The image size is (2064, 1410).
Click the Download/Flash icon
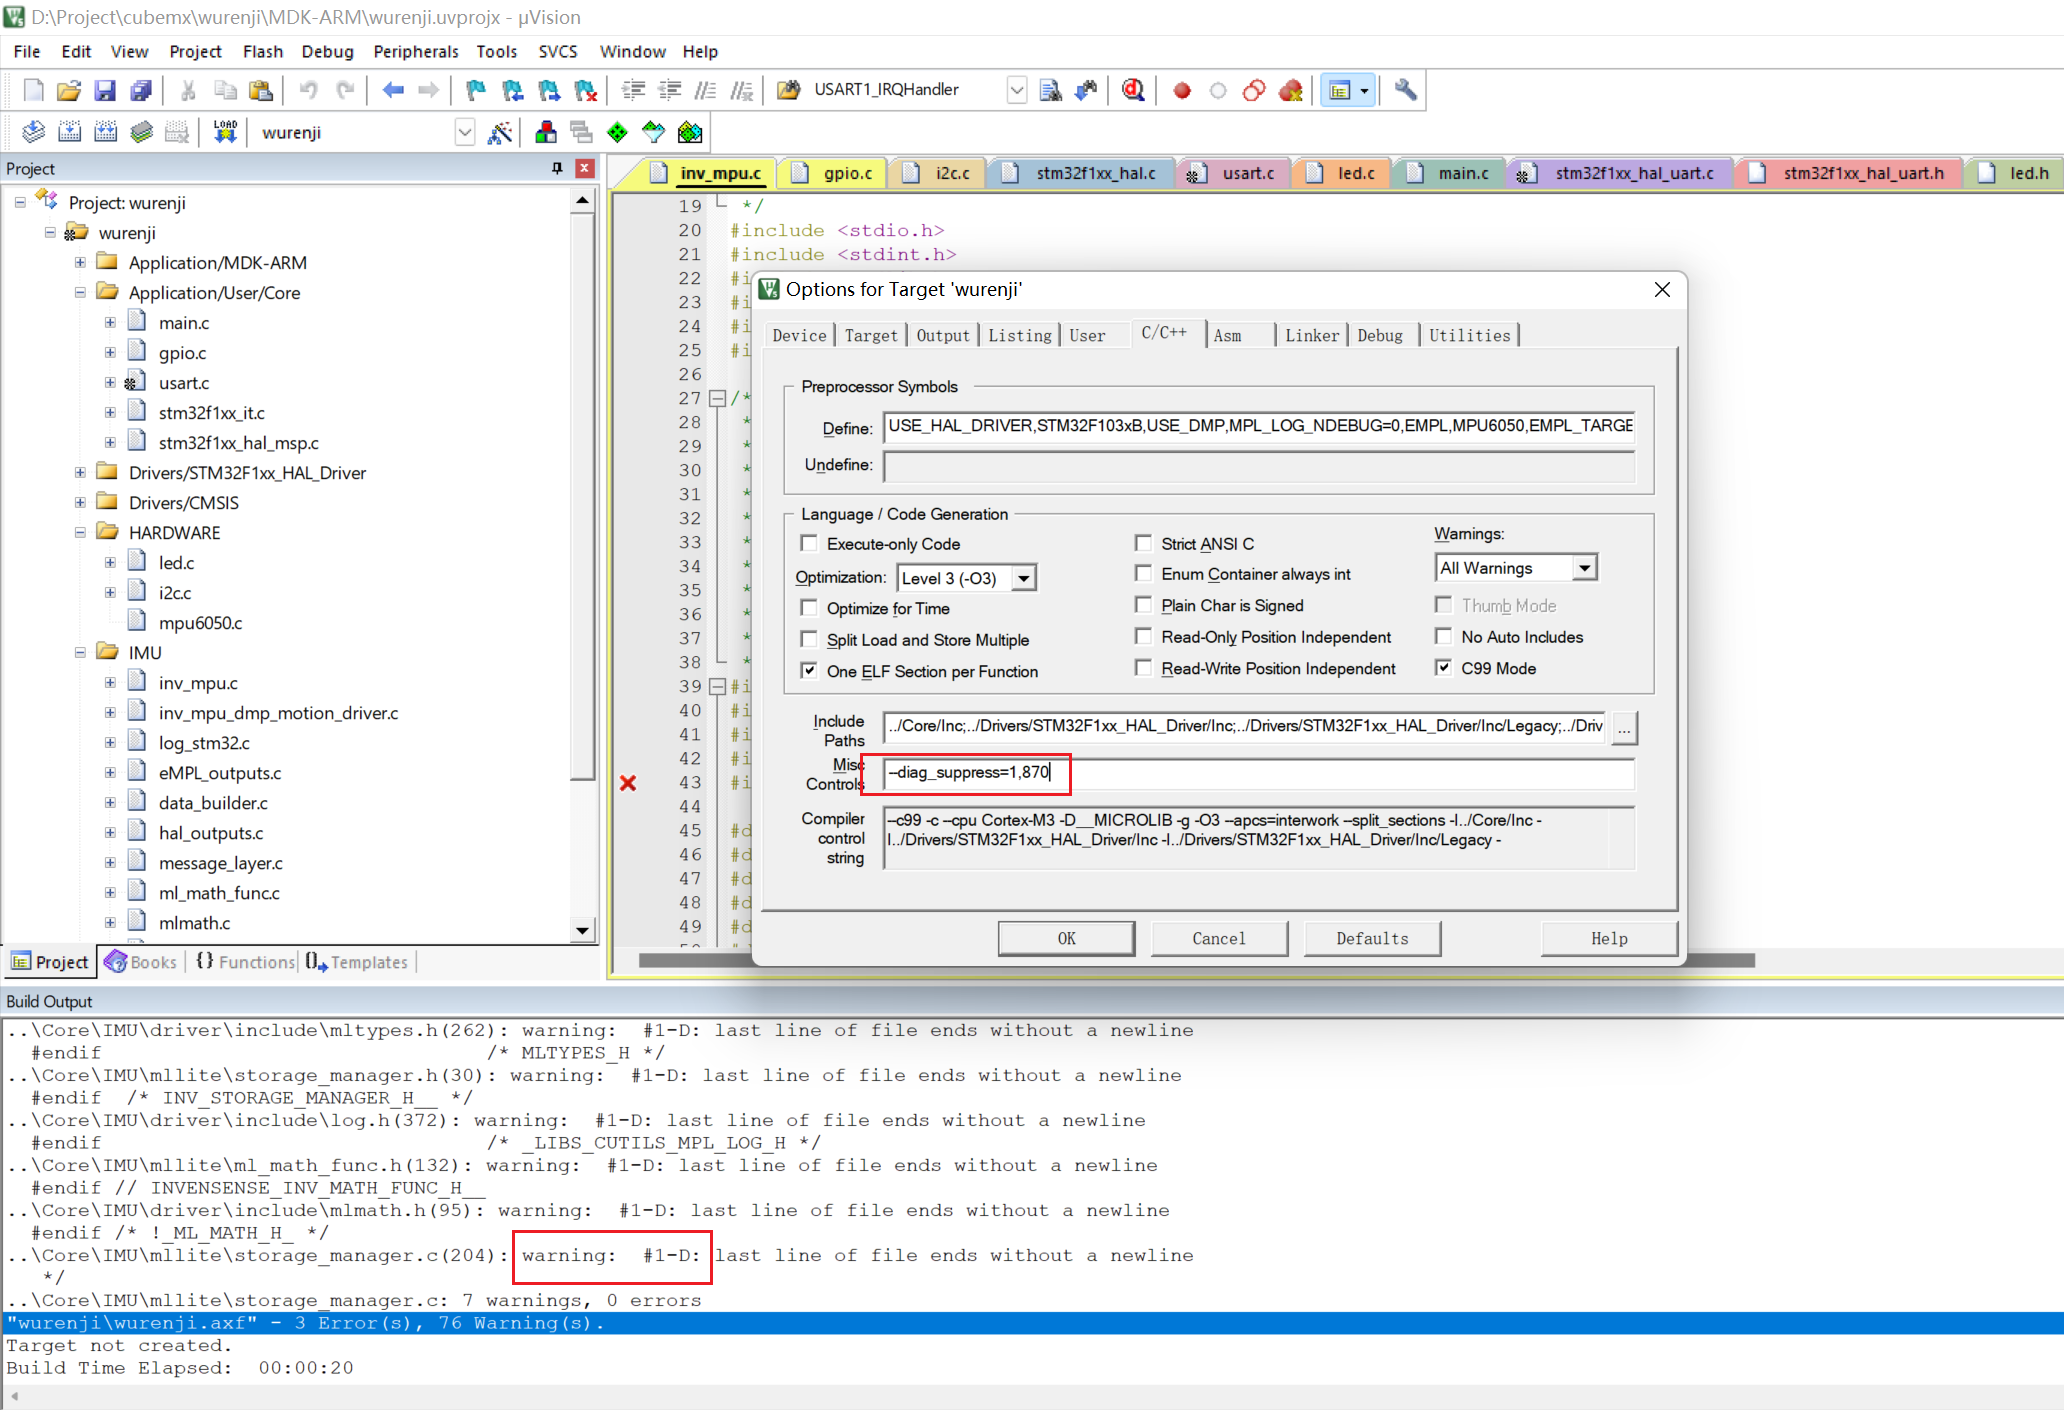[x=224, y=132]
